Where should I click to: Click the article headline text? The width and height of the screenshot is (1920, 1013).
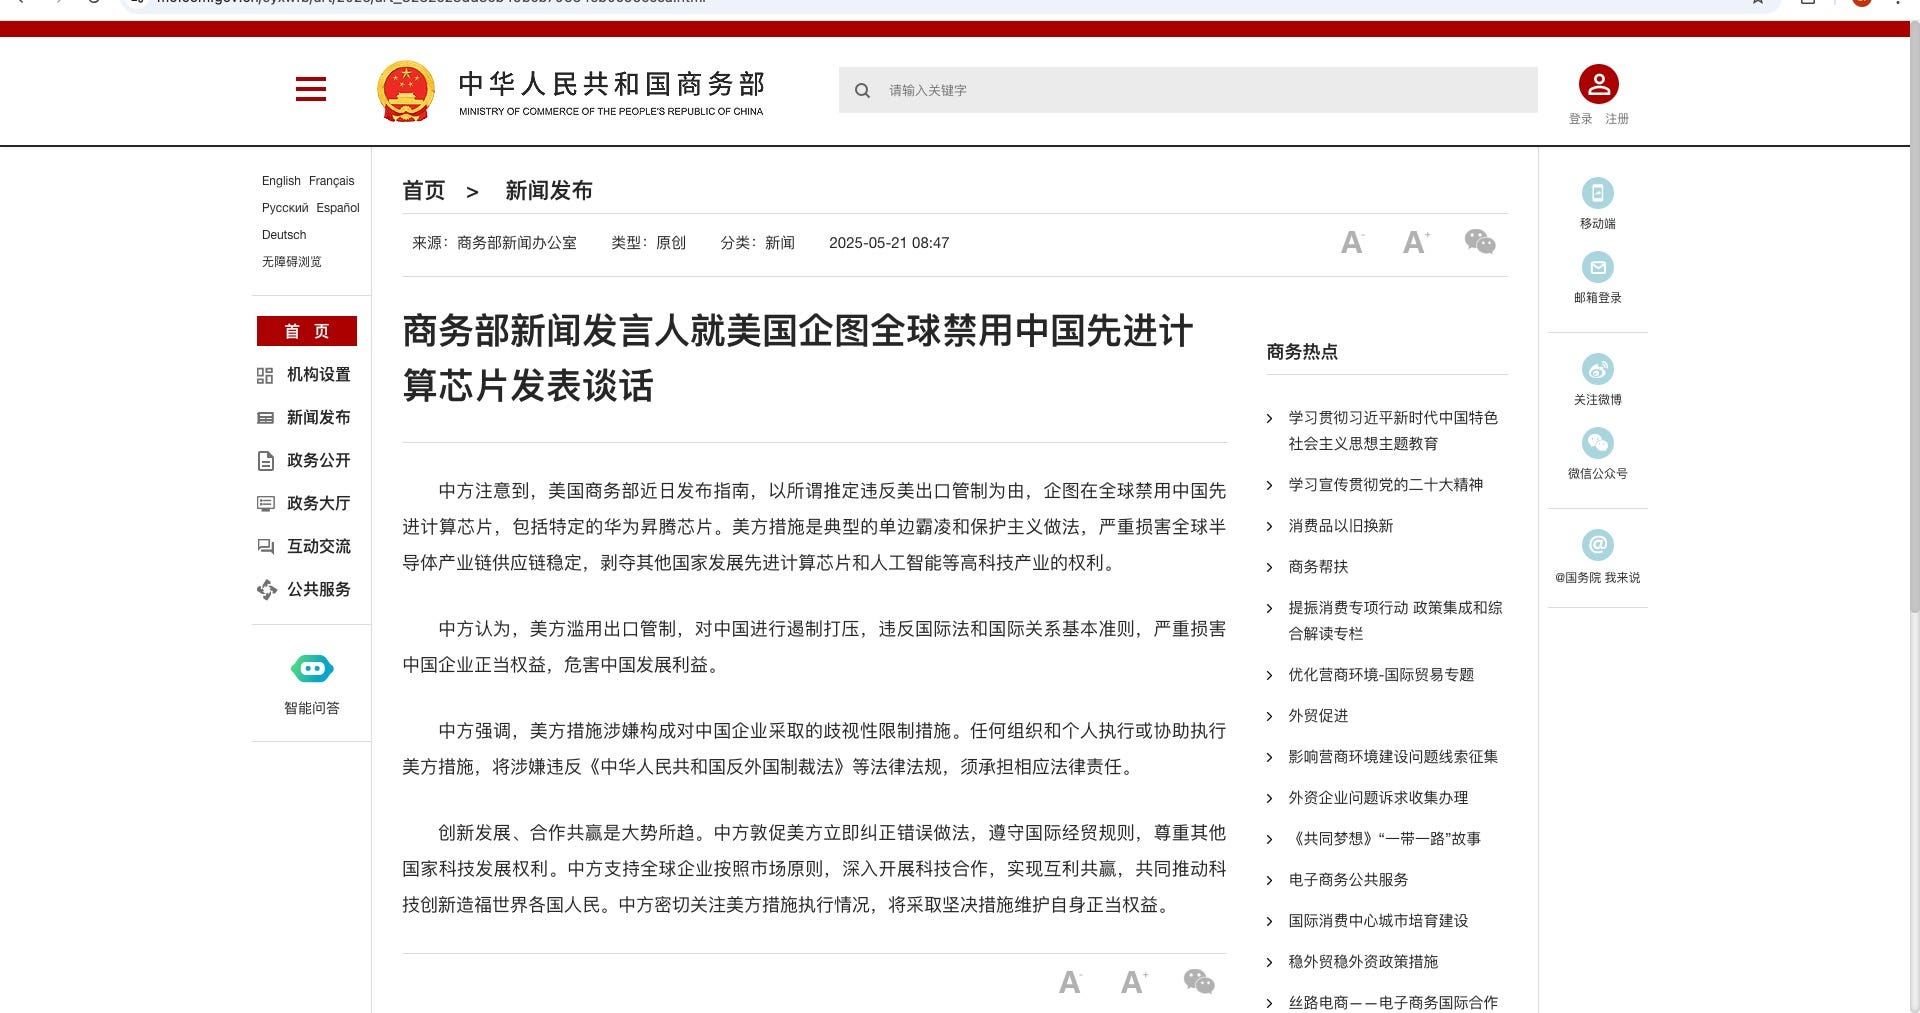[797, 358]
